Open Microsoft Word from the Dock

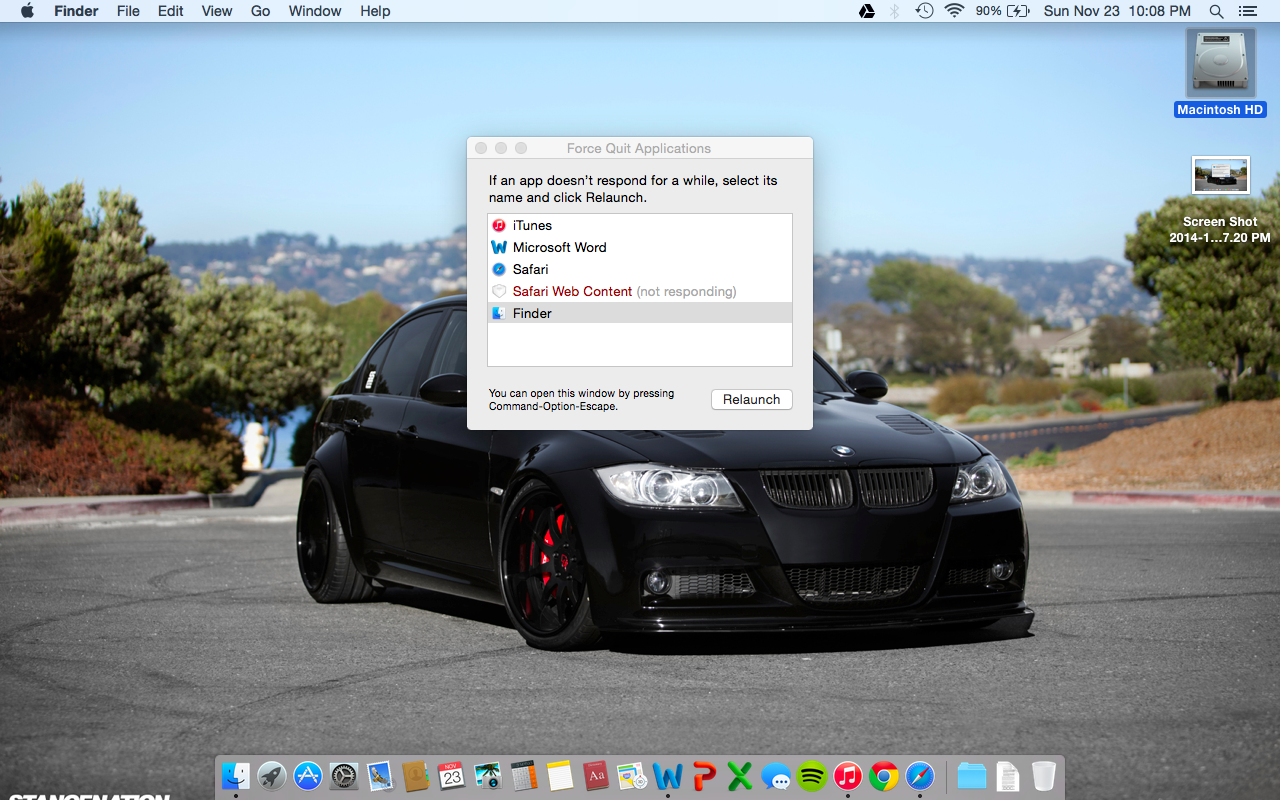(x=668, y=775)
